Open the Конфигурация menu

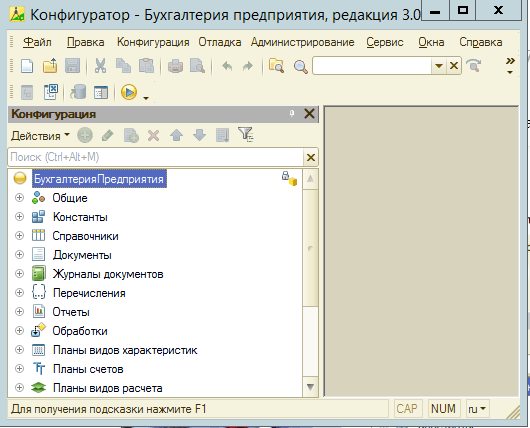[153, 42]
